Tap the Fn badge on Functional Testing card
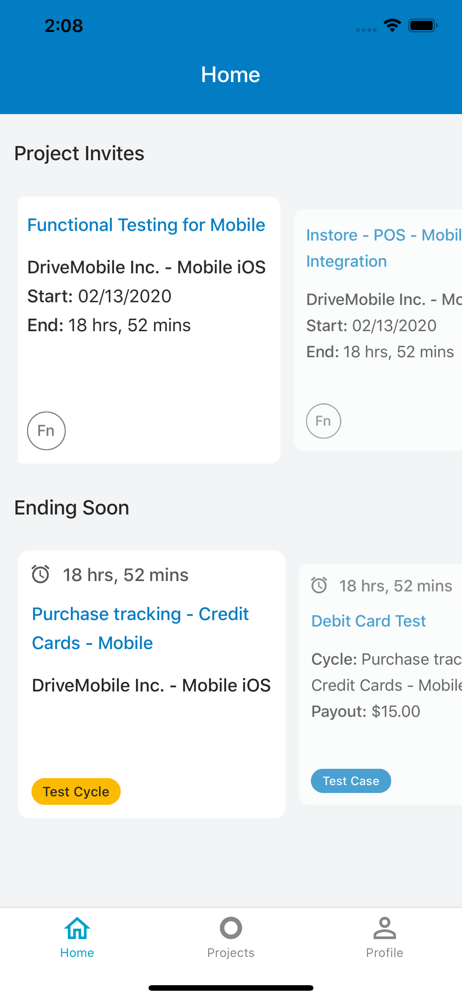 [46, 430]
